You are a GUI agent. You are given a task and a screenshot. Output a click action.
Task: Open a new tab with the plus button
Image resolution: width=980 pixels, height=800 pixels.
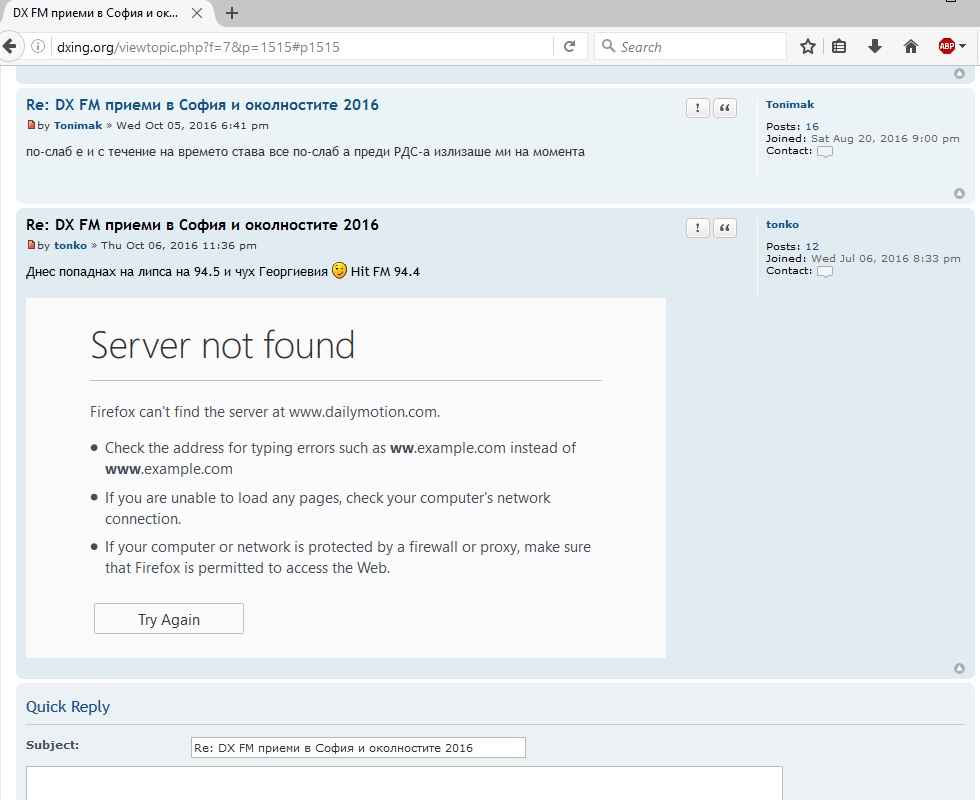point(232,13)
